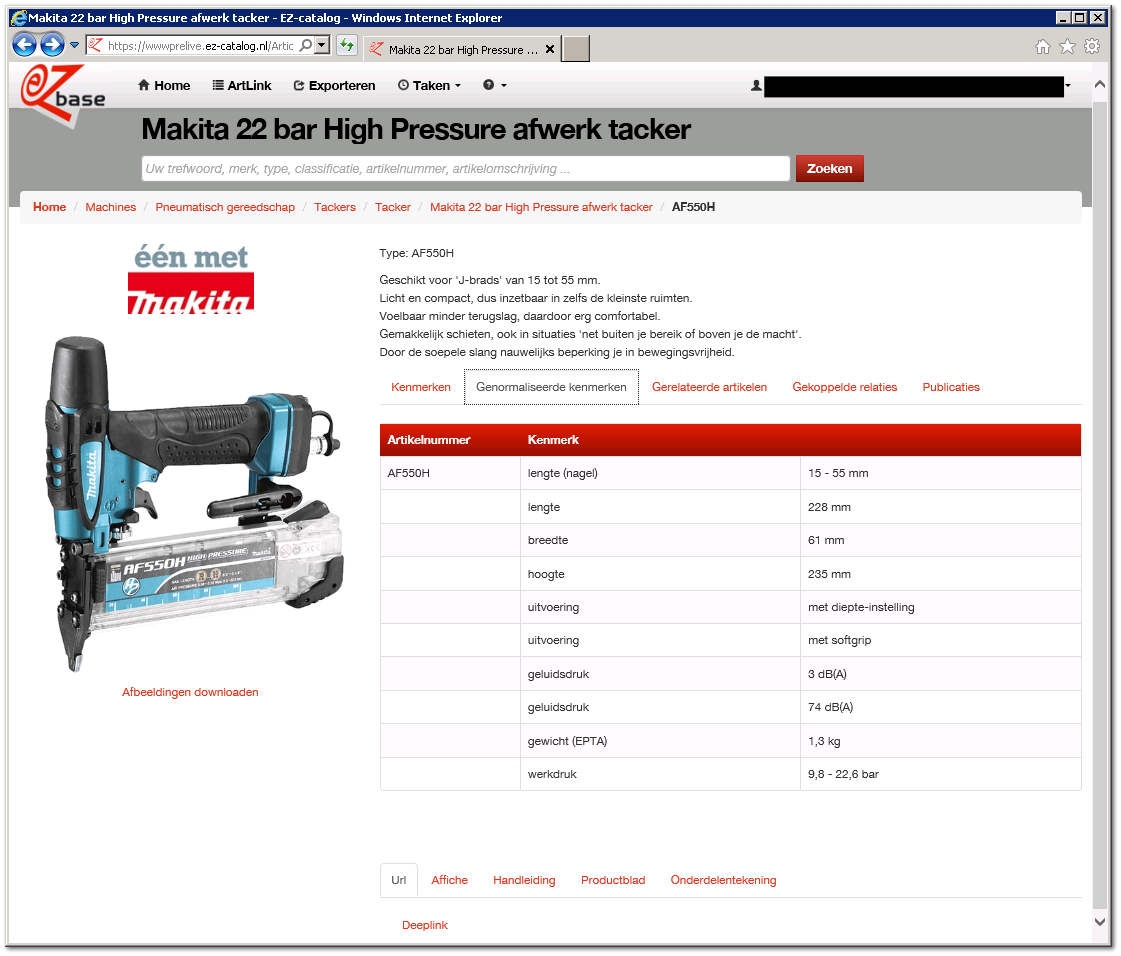
Task: Go forward with the browser forward arrow
Action: [x=52, y=45]
